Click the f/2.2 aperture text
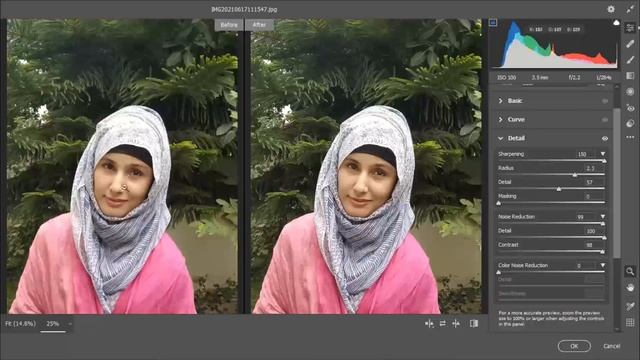640x360 pixels. tap(574, 78)
